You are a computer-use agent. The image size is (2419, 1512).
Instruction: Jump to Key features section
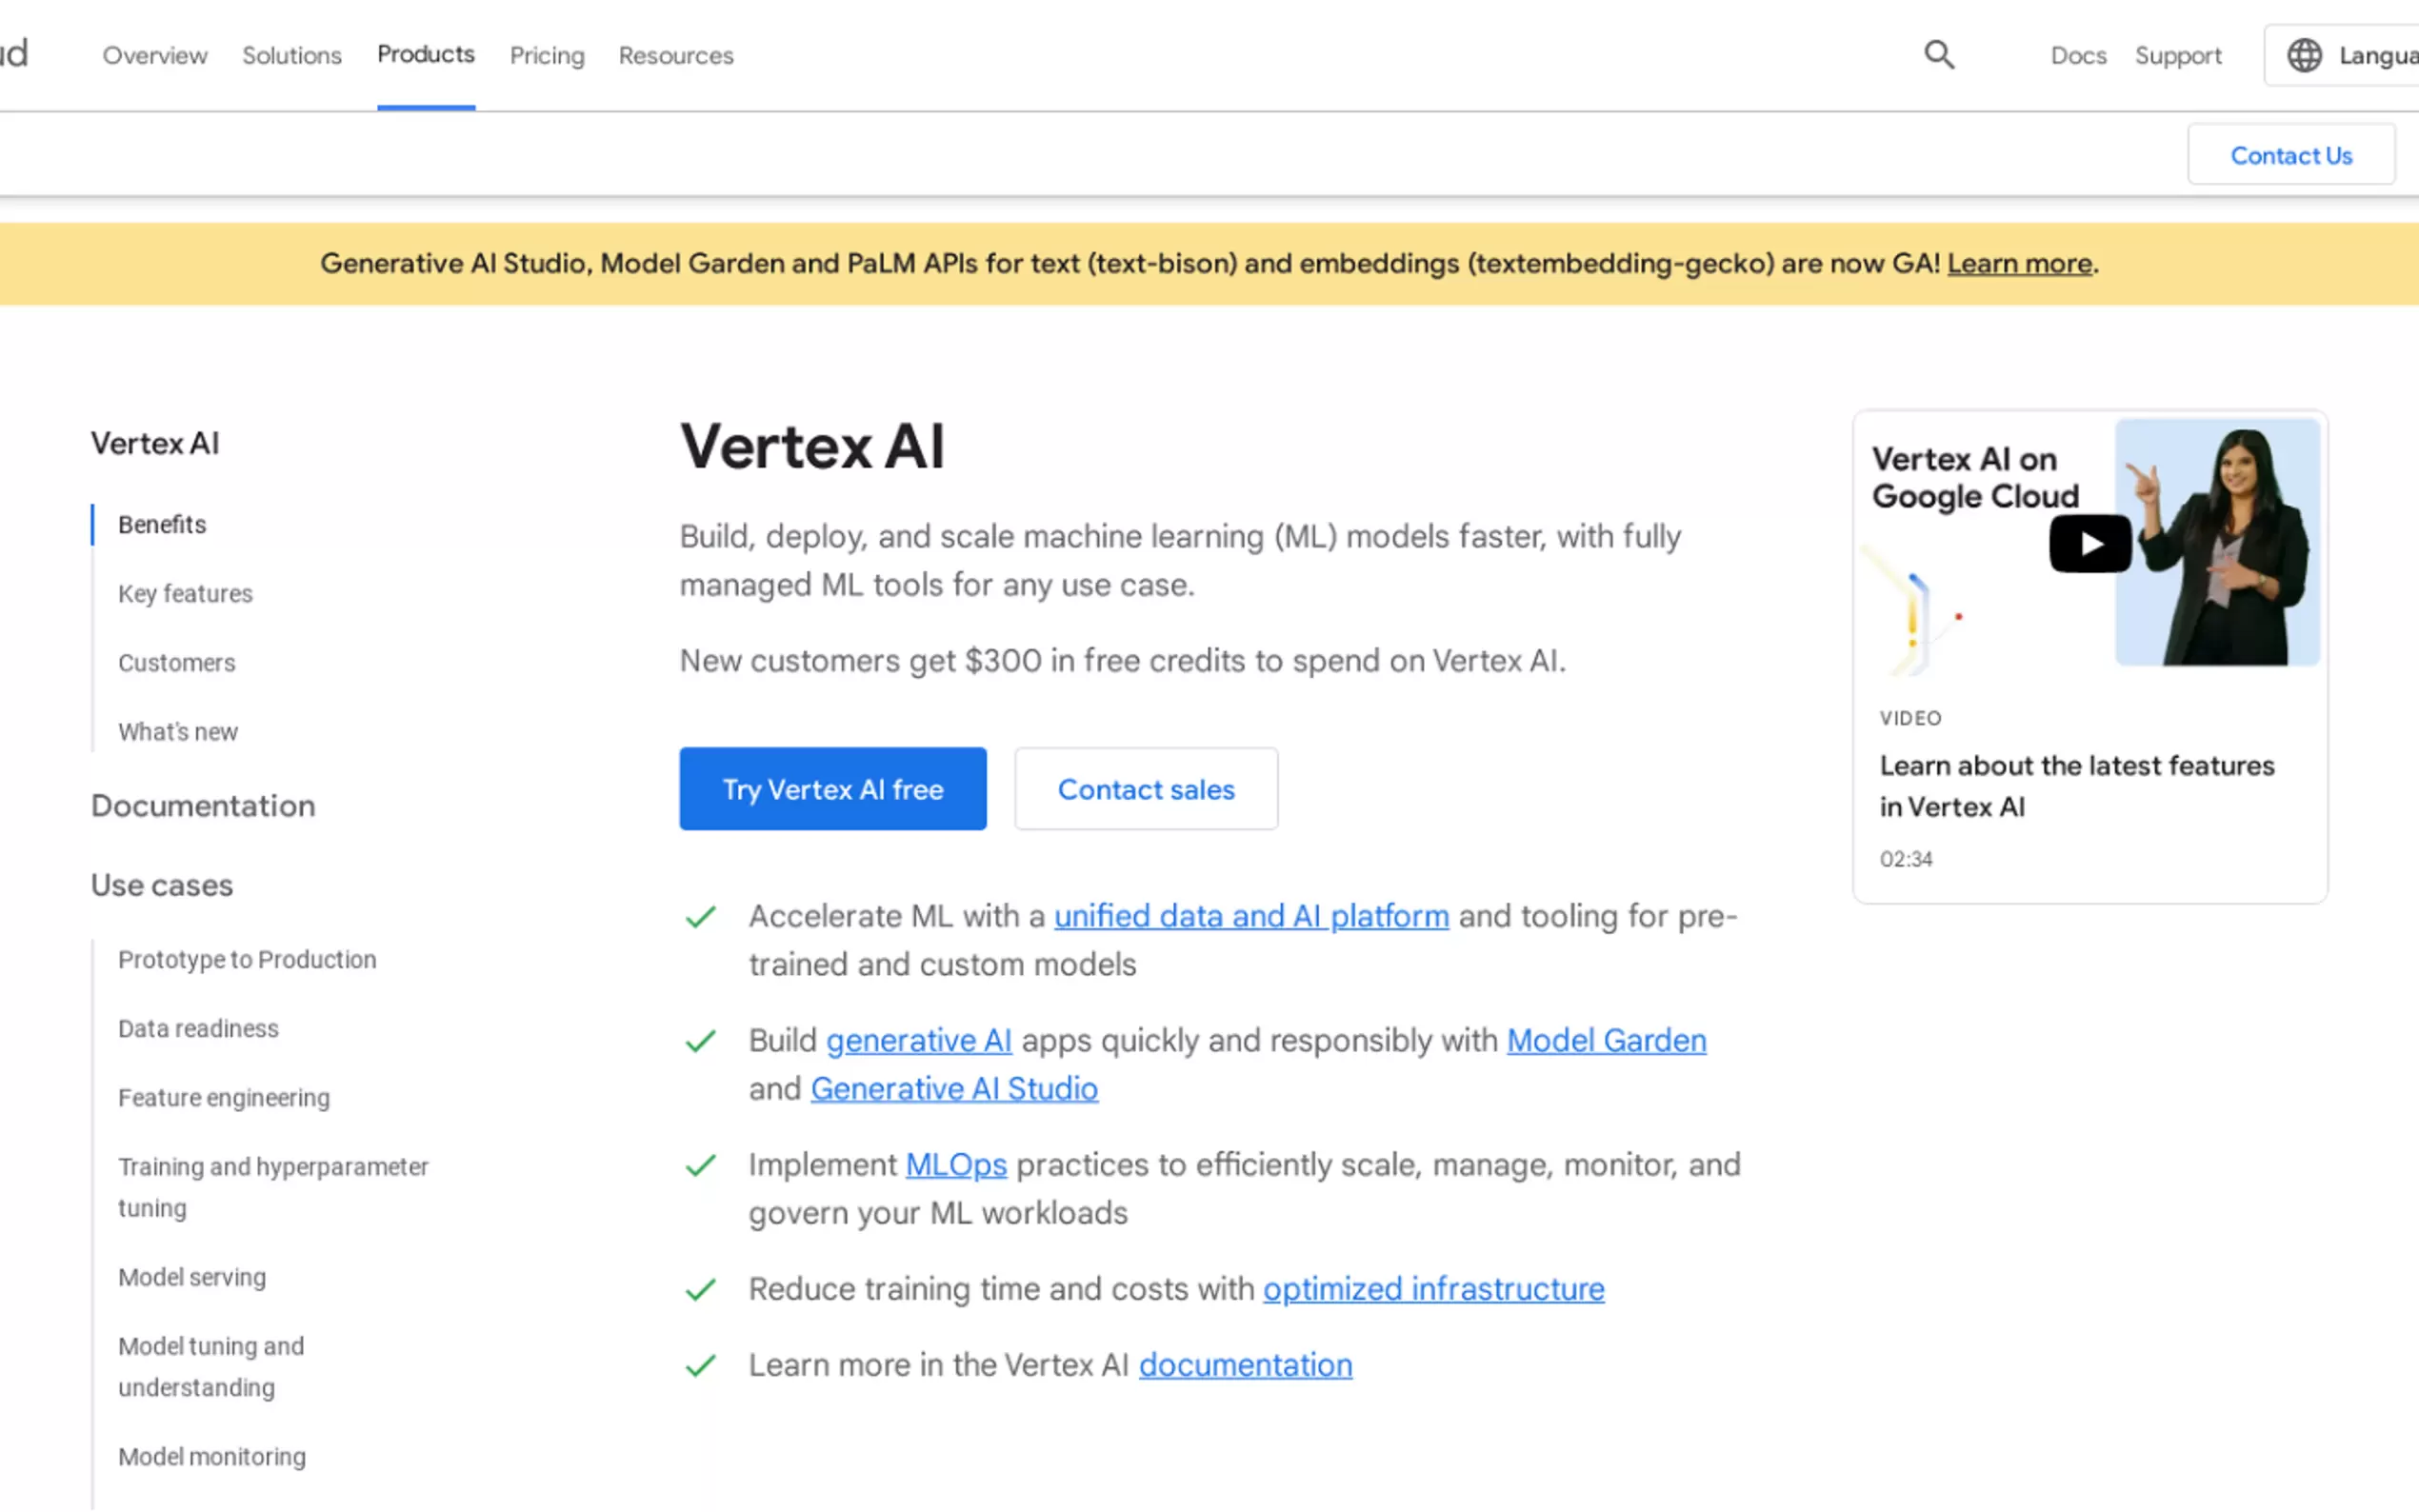[x=185, y=593]
